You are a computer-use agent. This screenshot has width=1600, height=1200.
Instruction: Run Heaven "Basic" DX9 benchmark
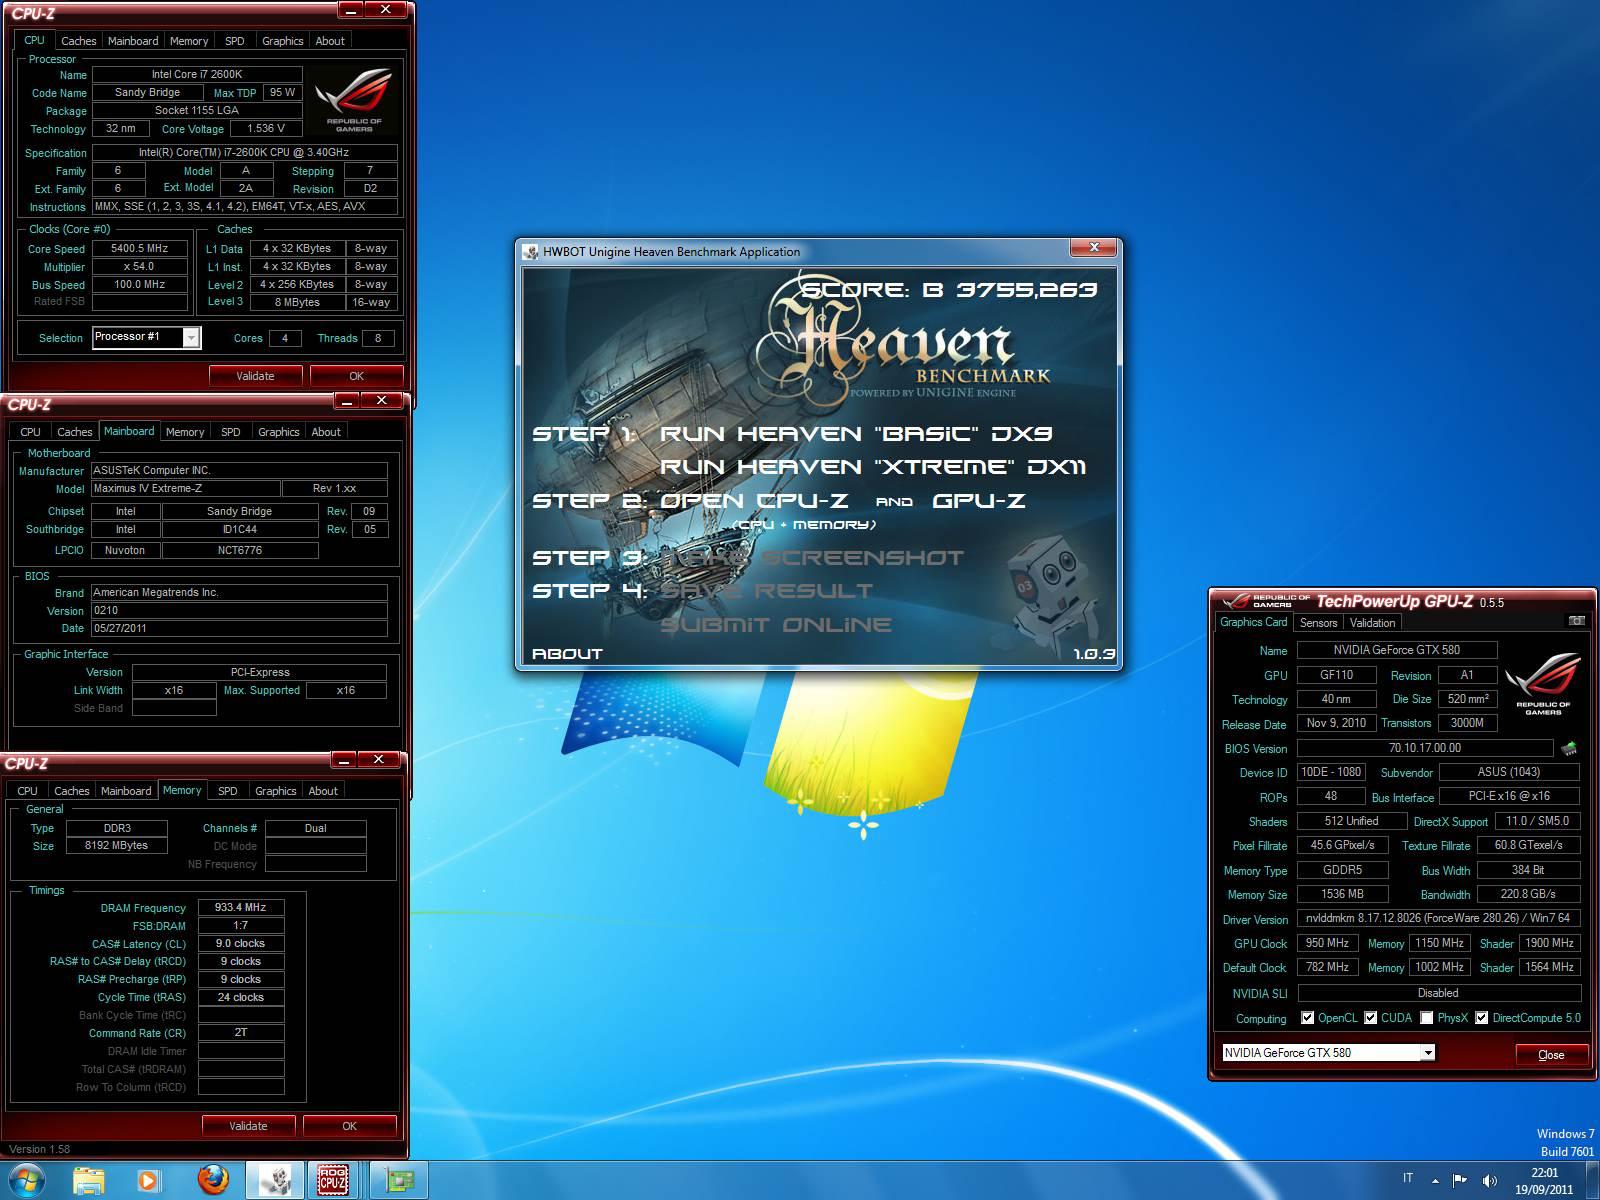(x=856, y=434)
